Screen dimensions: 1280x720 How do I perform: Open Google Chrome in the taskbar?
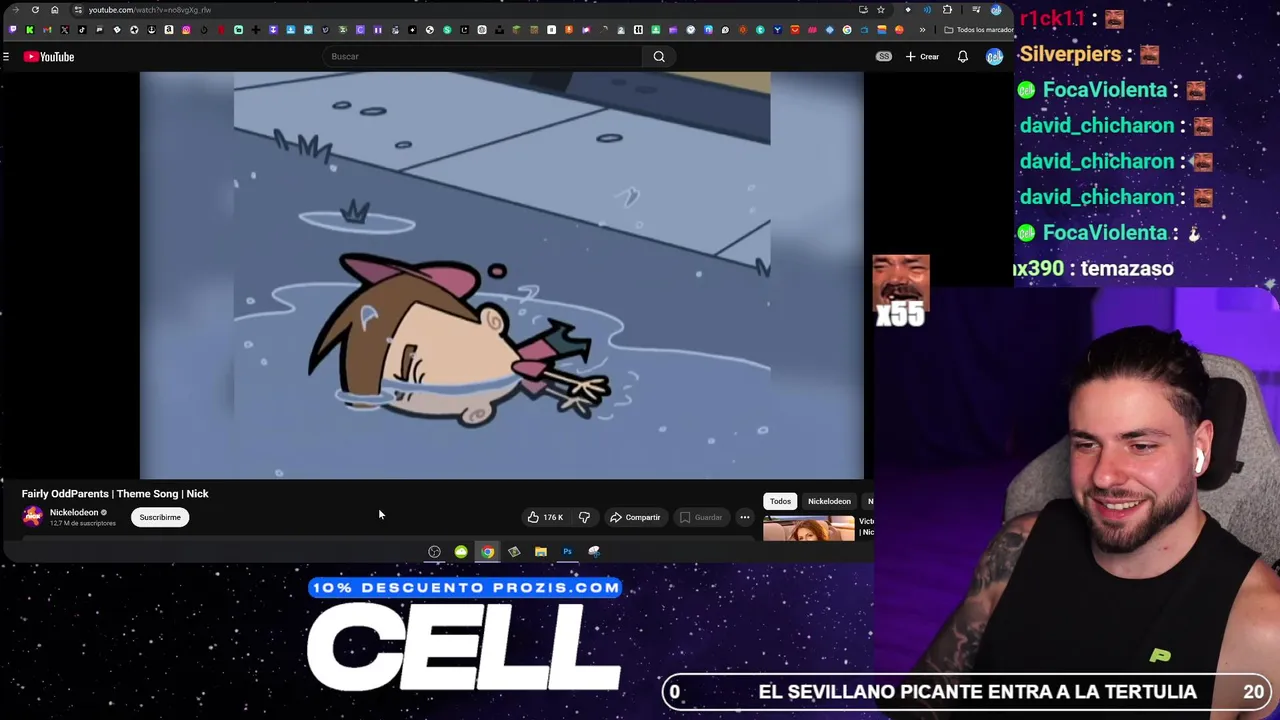point(487,551)
